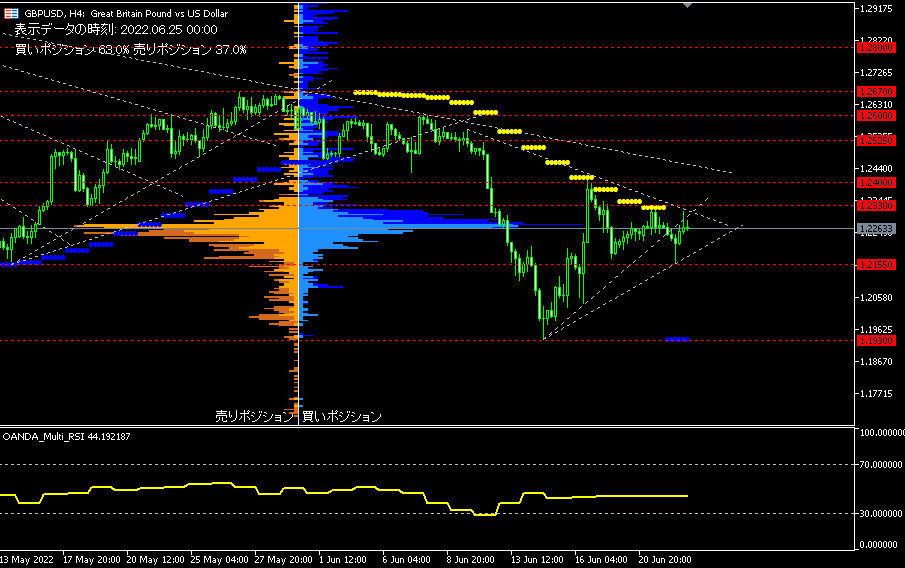The height and width of the screenshot is (568, 905).
Task: Click the '20 Jun 20:00' time axis label
Action: [665, 559]
